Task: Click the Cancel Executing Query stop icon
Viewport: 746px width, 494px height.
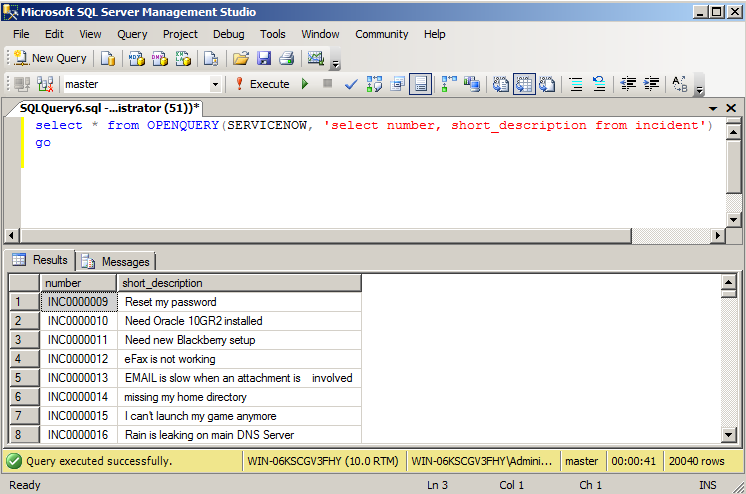Action: coord(327,84)
